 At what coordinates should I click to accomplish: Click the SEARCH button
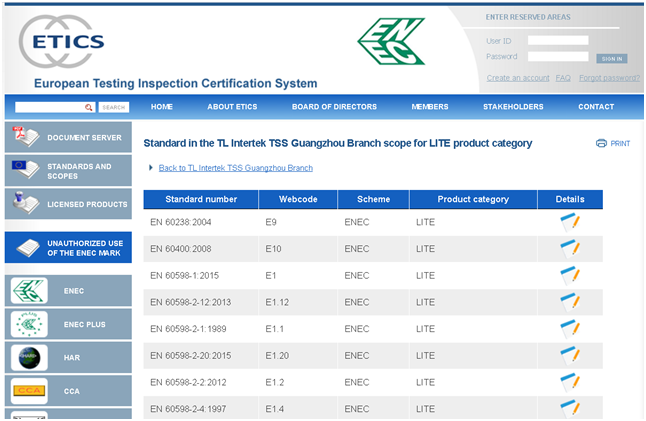point(114,107)
